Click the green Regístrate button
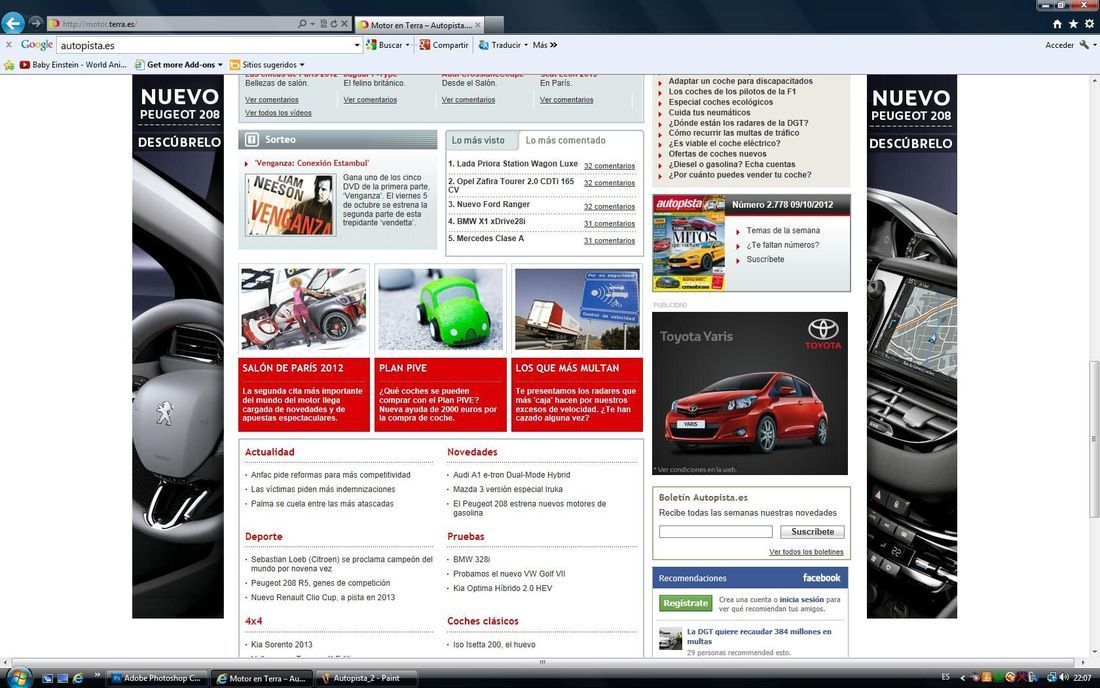This screenshot has width=1100, height=688. click(x=685, y=603)
